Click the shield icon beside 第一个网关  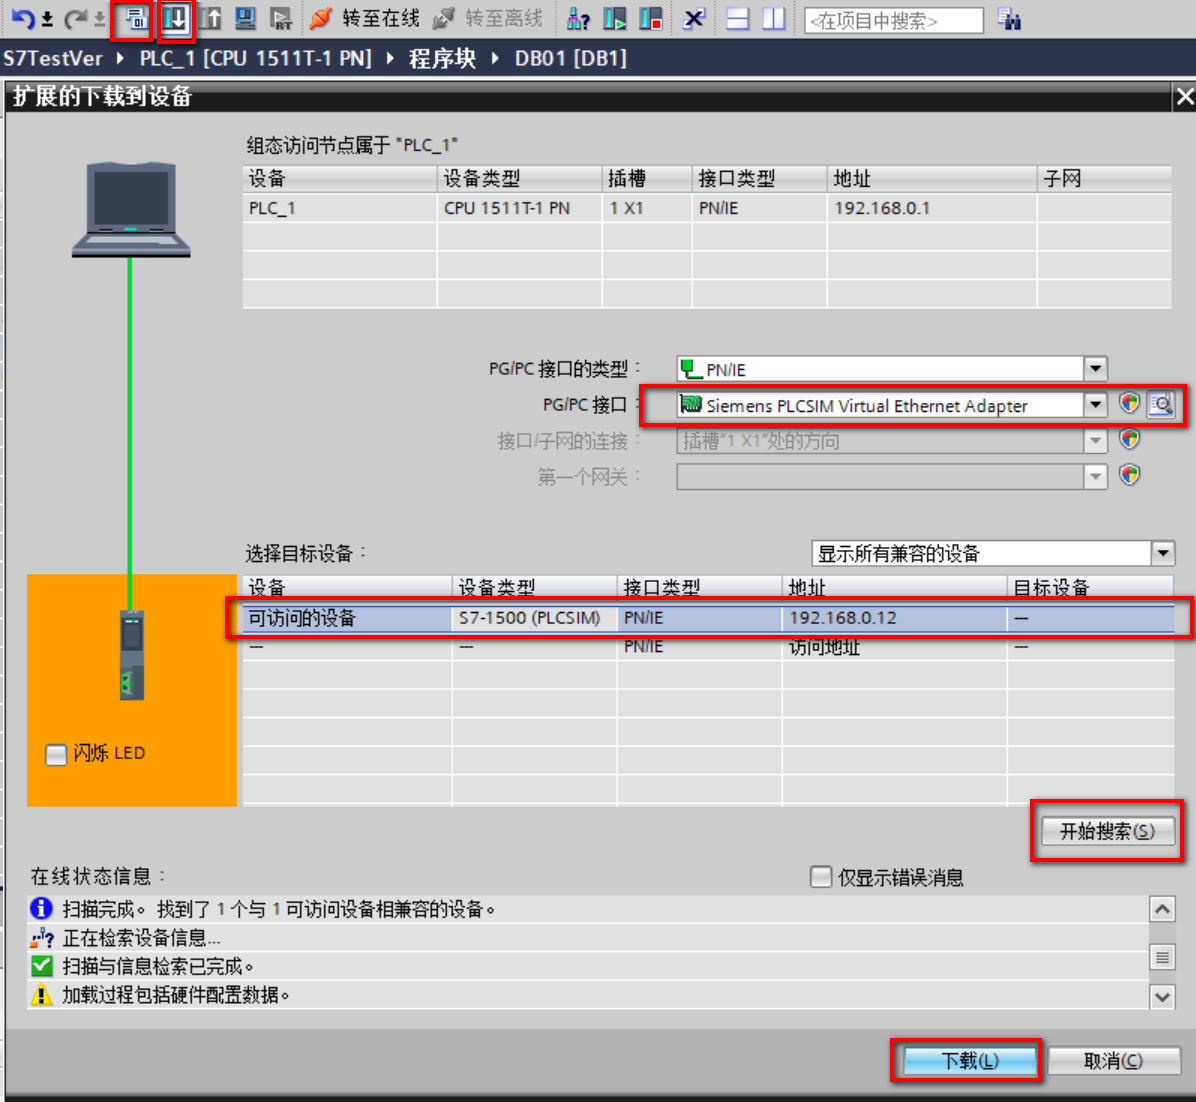click(1130, 475)
